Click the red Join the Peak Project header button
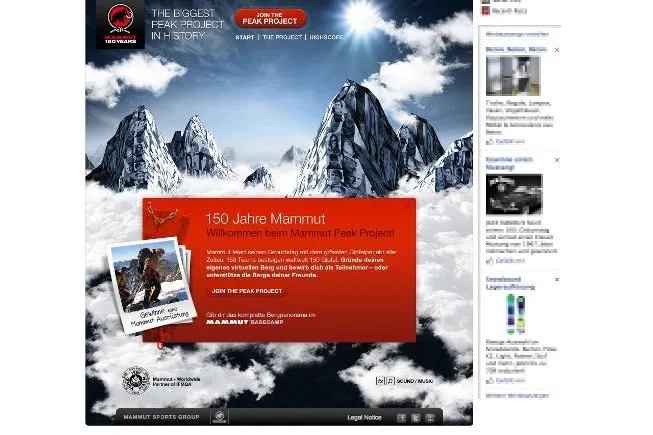 270,19
